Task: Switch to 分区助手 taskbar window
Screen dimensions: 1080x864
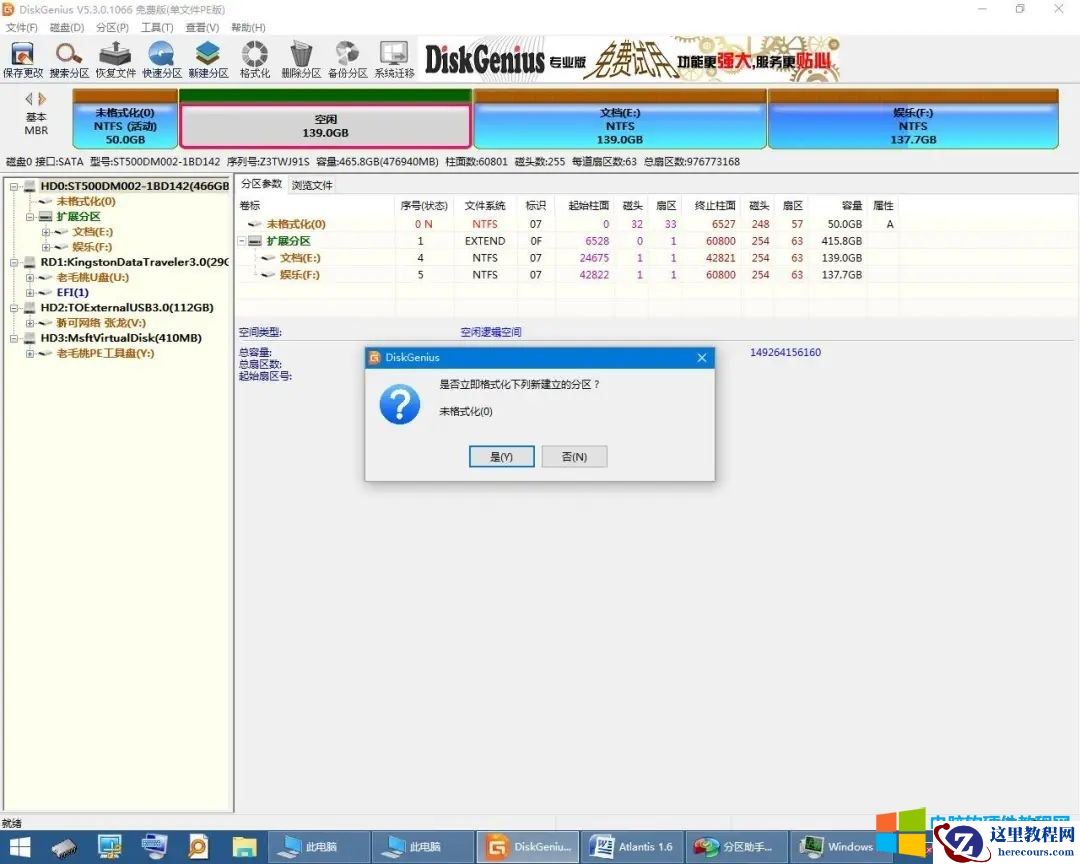Action: pos(736,847)
